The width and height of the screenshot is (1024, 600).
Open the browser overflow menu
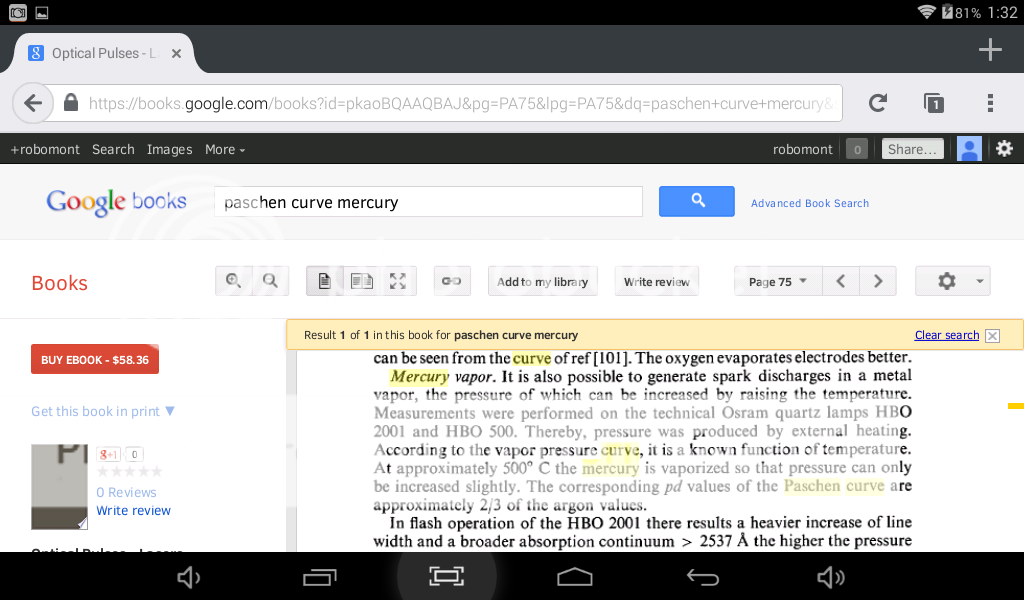pyautogui.click(x=990, y=103)
